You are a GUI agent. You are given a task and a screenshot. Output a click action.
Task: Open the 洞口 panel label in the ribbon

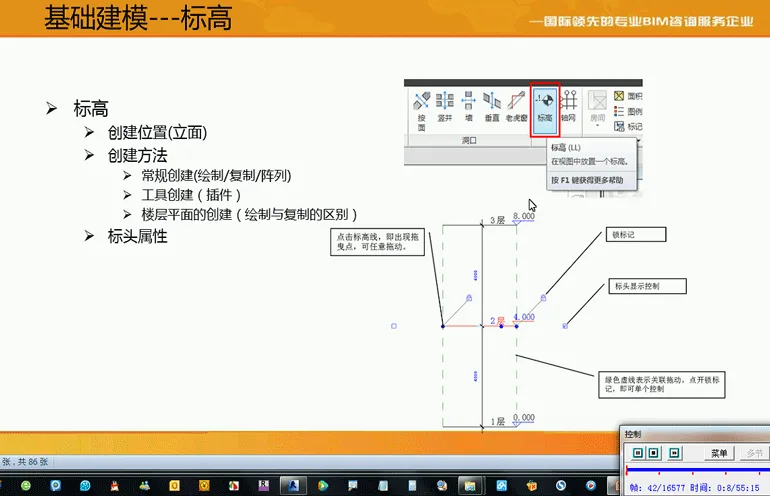[x=469, y=140]
